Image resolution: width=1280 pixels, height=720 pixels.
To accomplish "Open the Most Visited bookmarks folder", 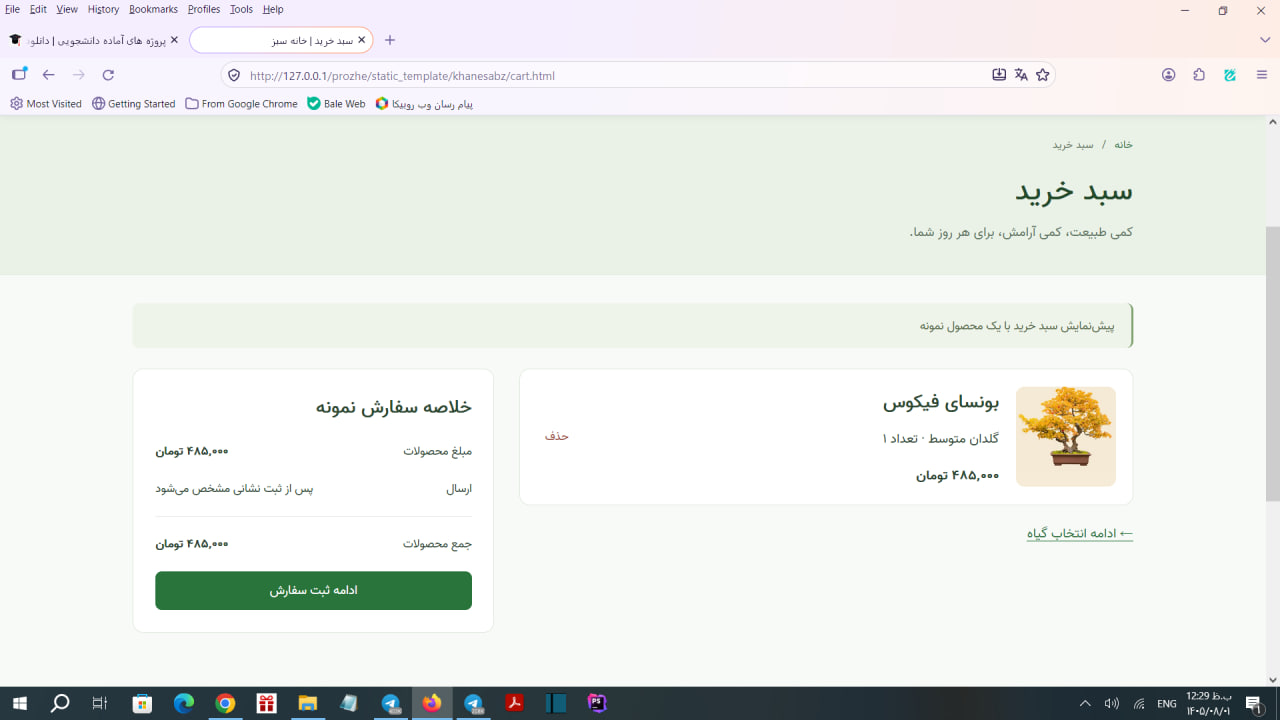I will click(x=46, y=104).
